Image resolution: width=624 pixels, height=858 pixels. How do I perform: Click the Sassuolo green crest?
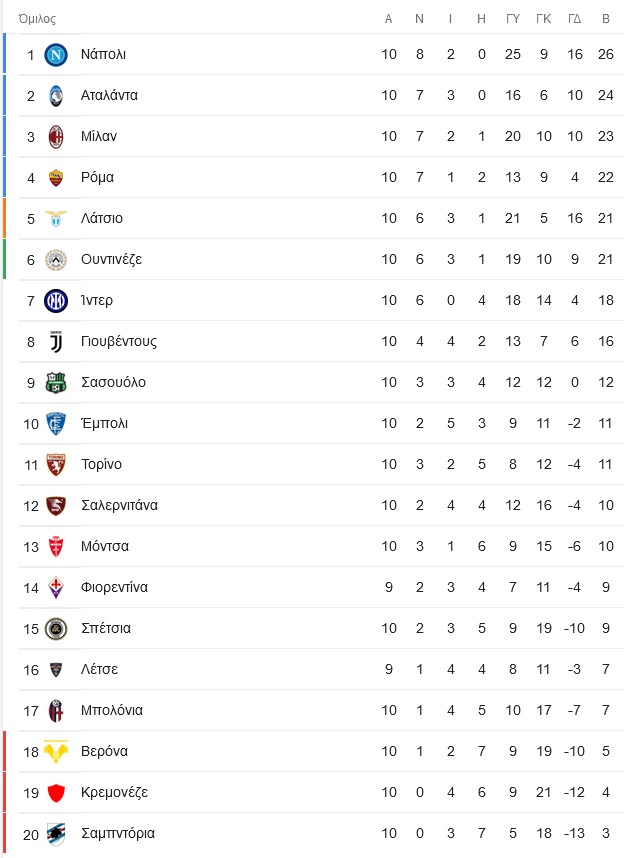(x=56, y=383)
